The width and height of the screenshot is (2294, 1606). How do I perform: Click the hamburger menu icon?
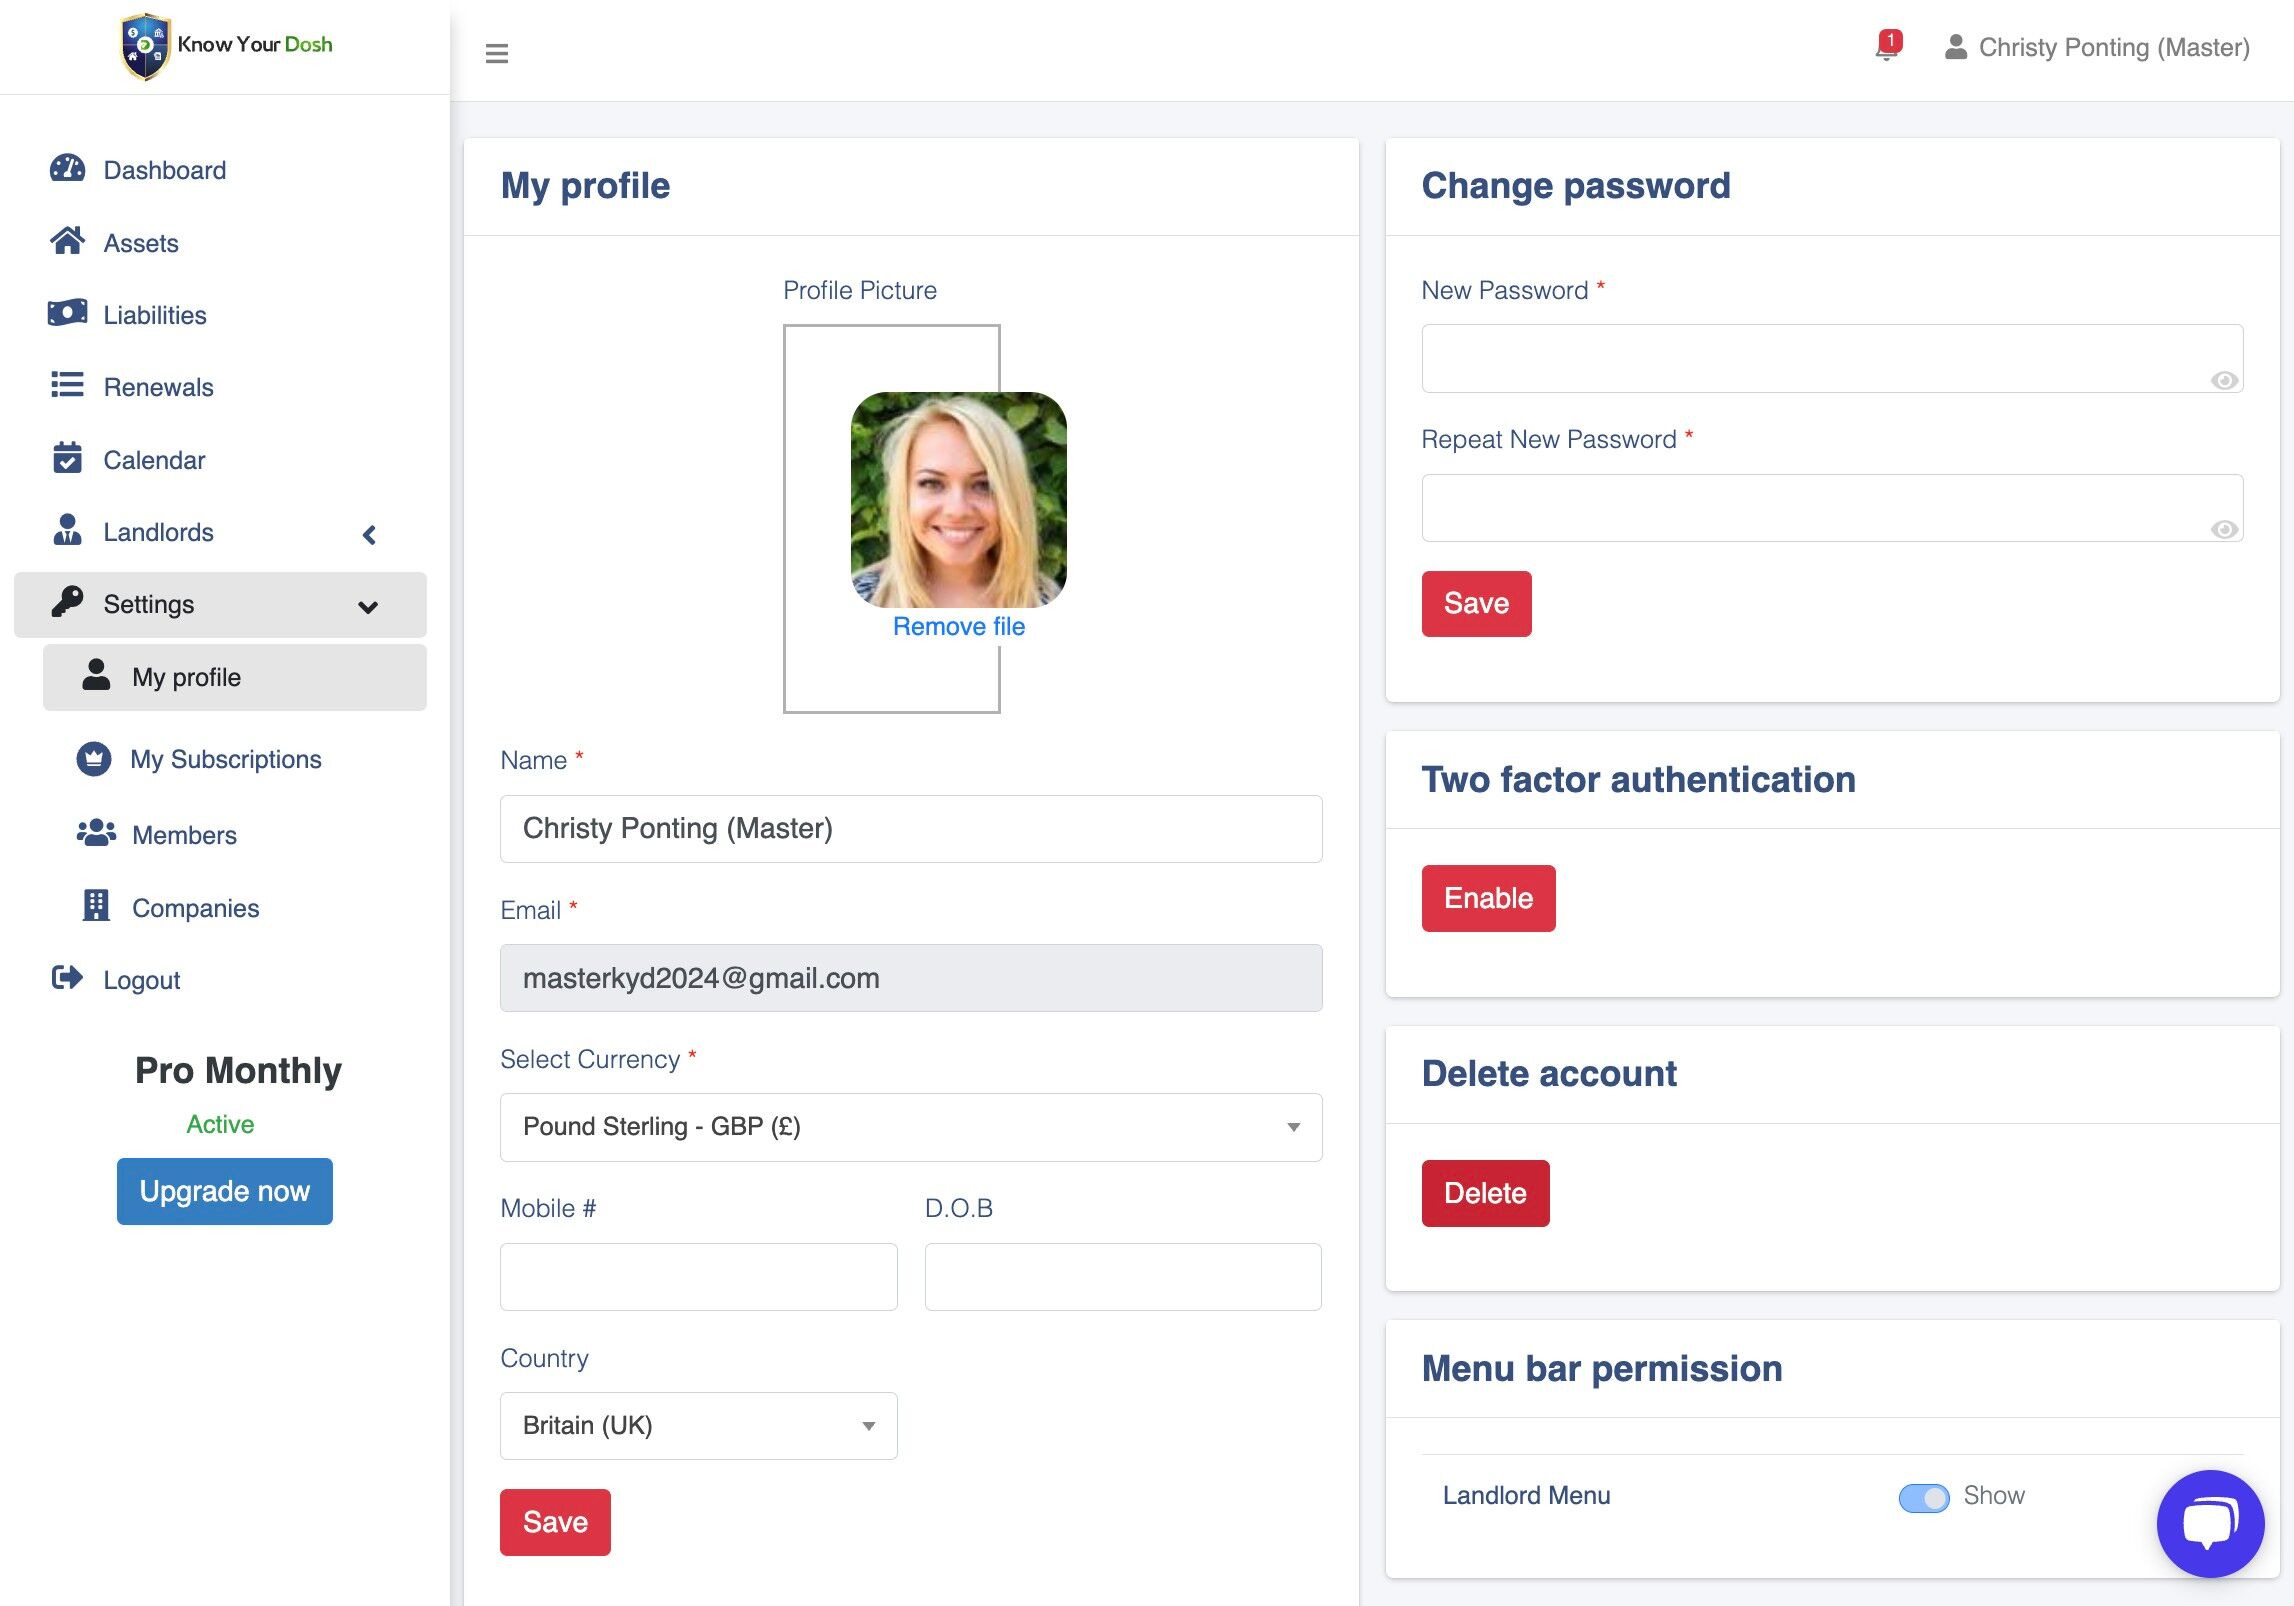pos(496,53)
